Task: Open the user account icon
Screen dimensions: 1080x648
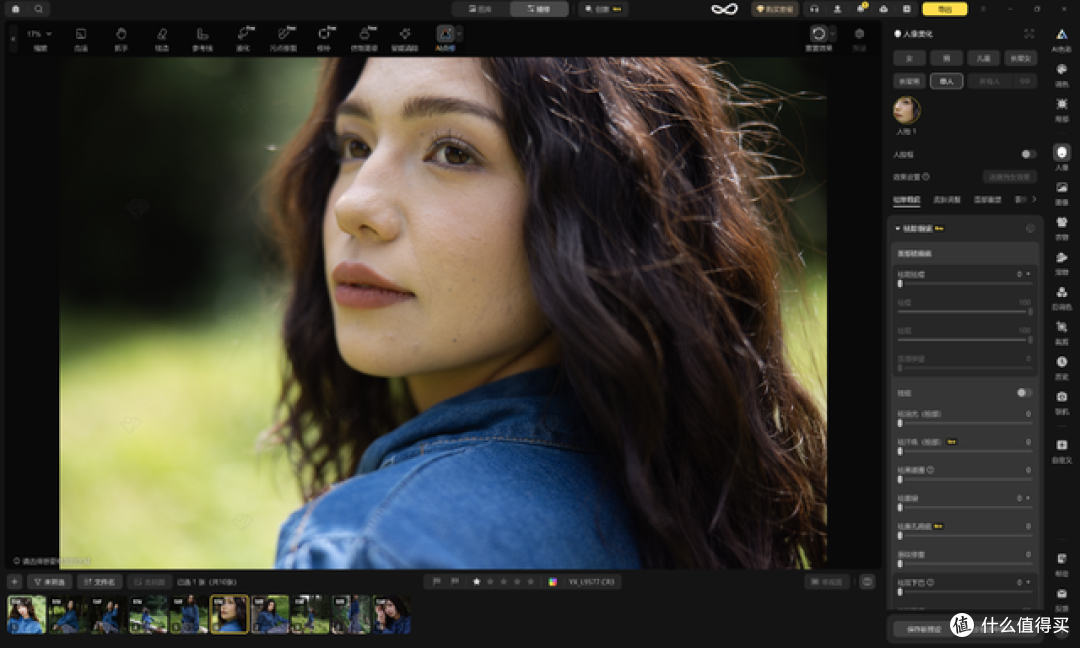Action: (838, 9)
